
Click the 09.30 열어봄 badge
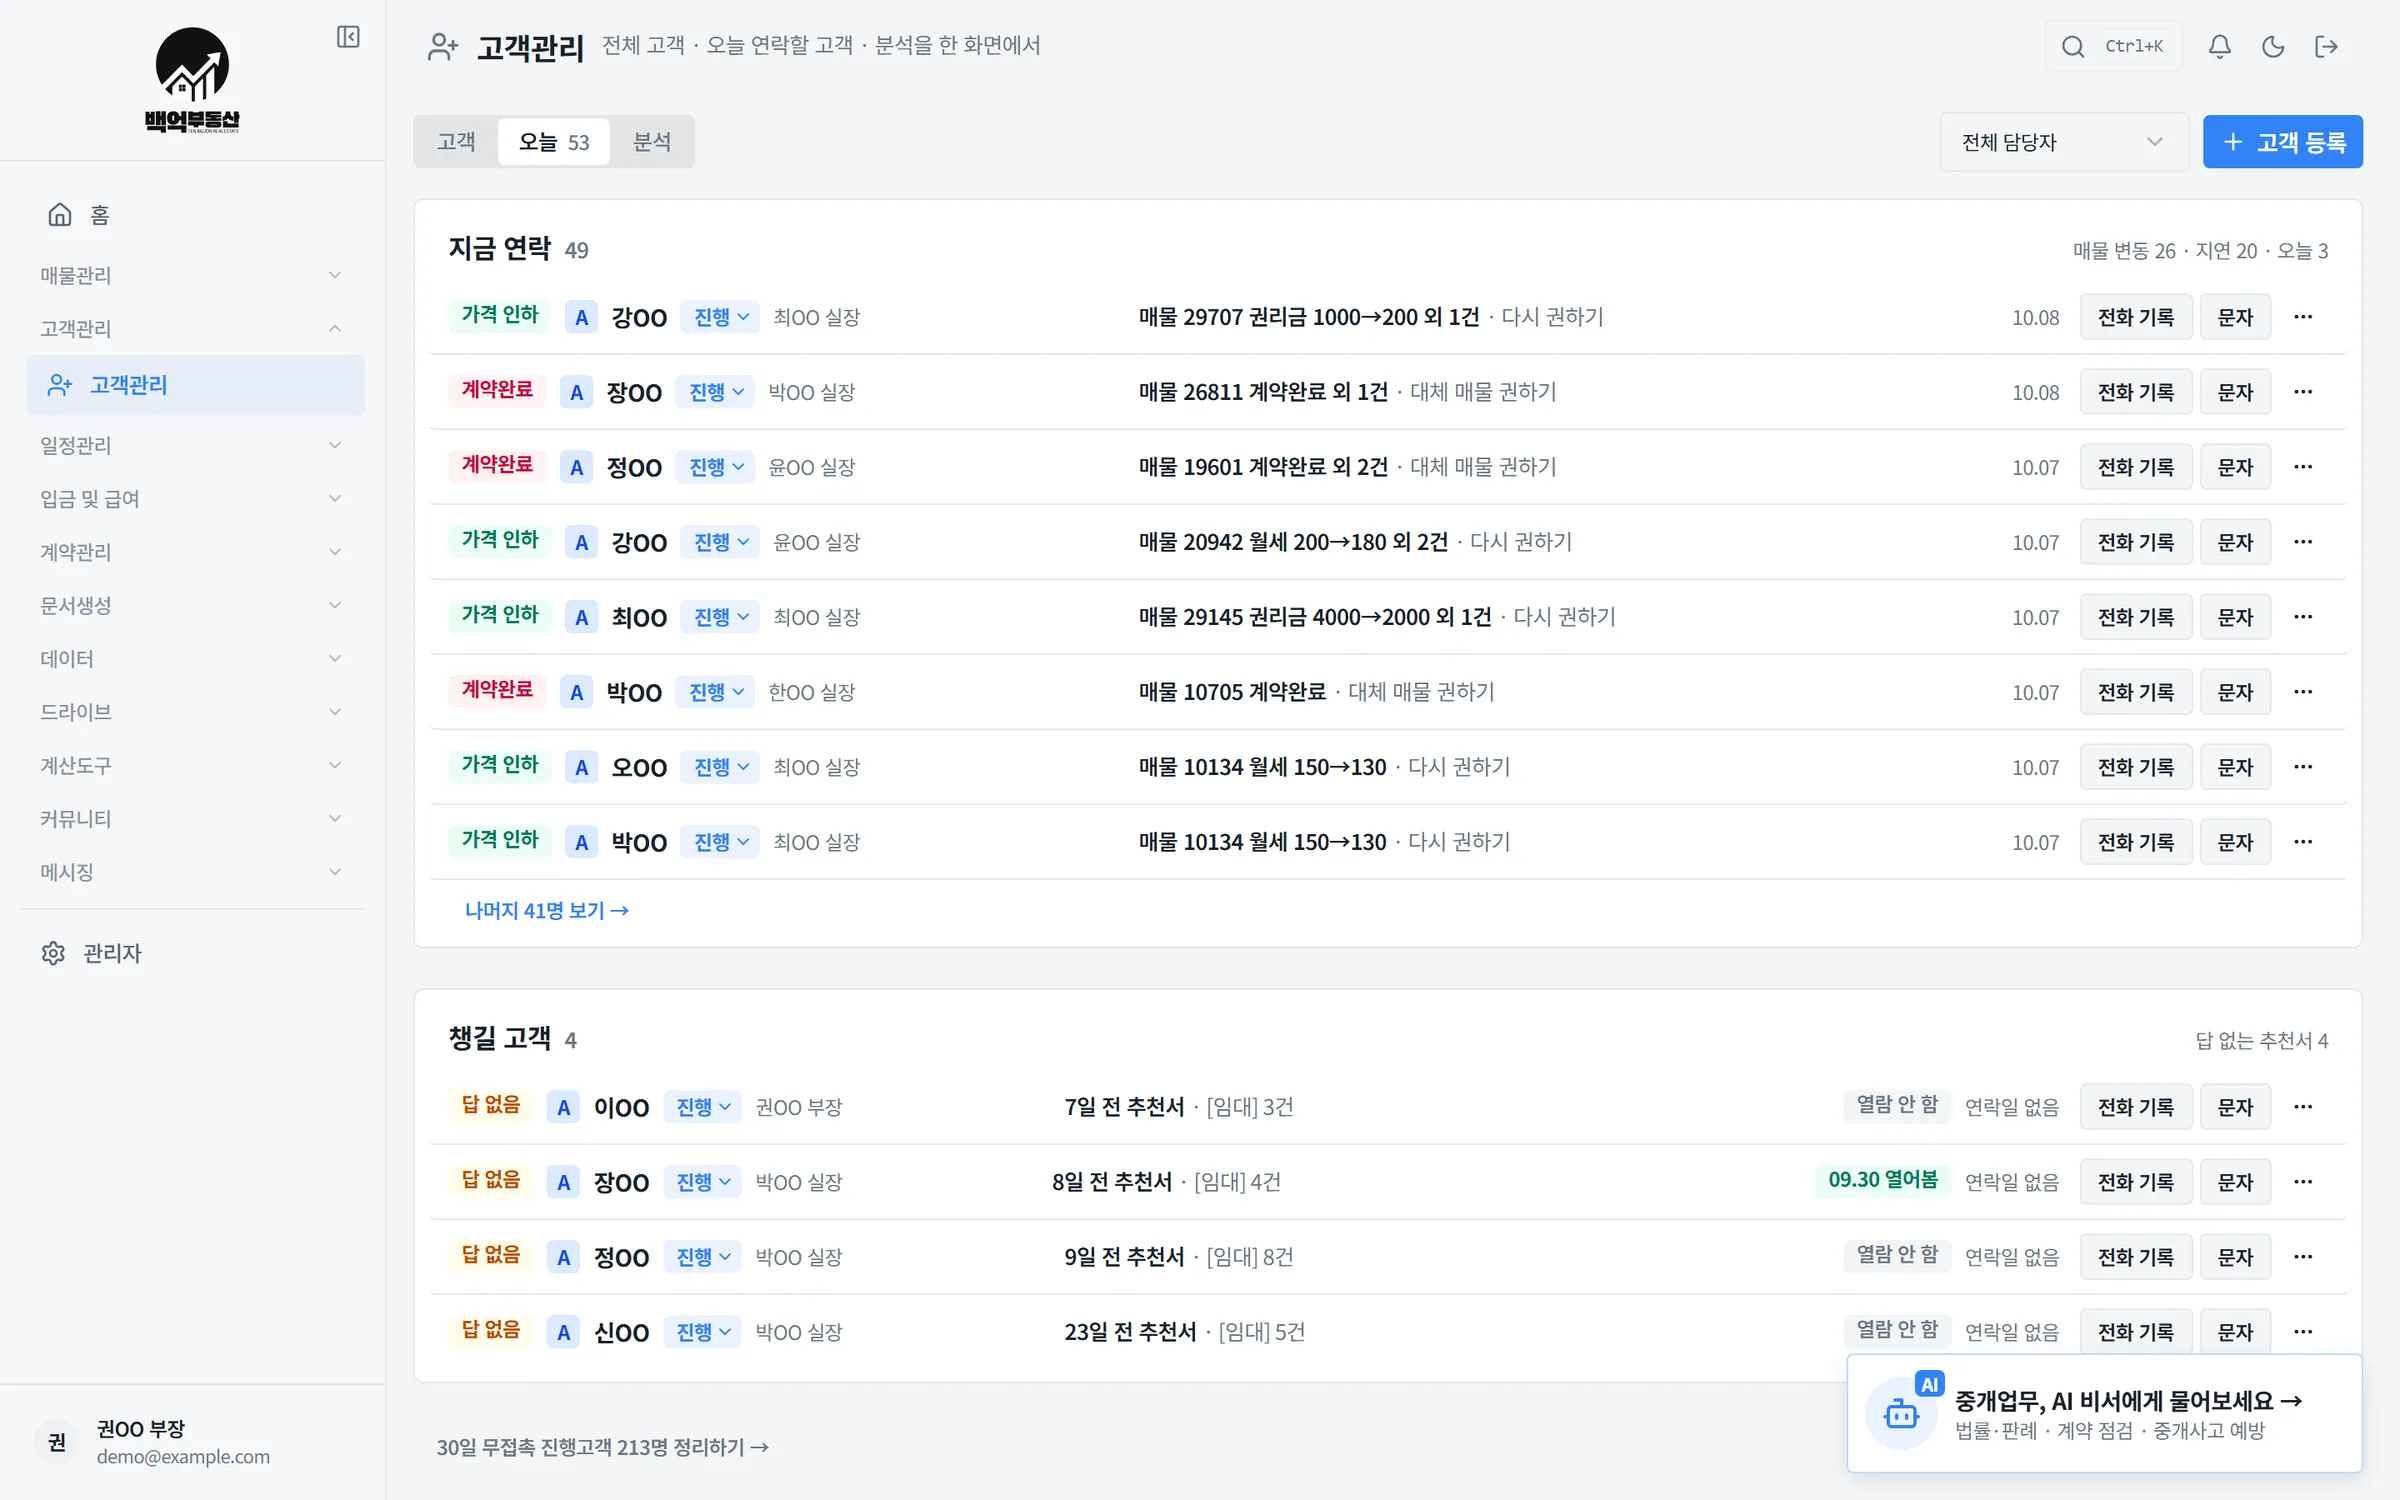click(1883, 1180)
